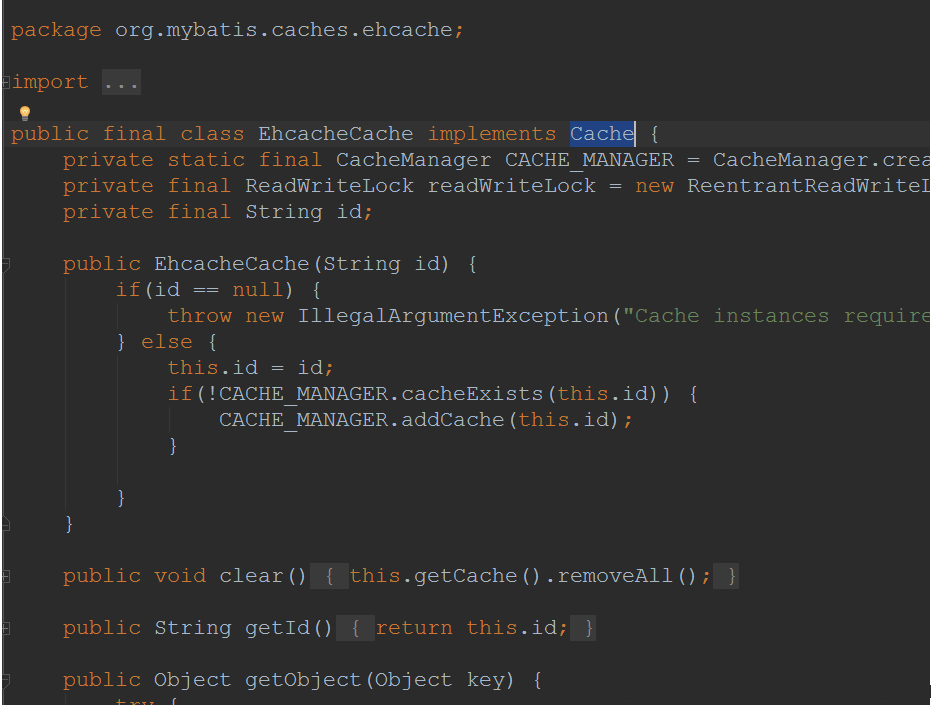This screenshot has height=706, width=931.
Task: Click the "implements" keyword
Action: click(x=492, y=134)
